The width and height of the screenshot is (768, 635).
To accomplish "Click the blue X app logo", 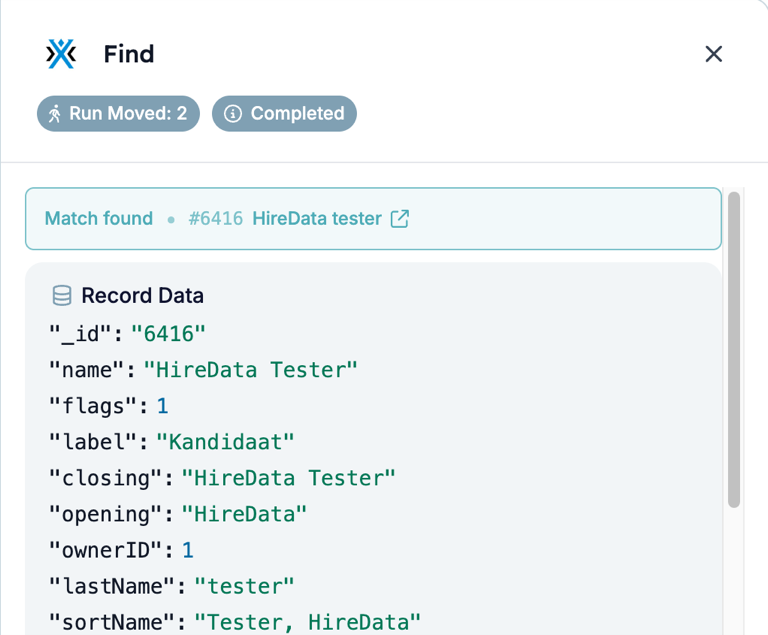I will pyautogui.click(x=61, y=53).
